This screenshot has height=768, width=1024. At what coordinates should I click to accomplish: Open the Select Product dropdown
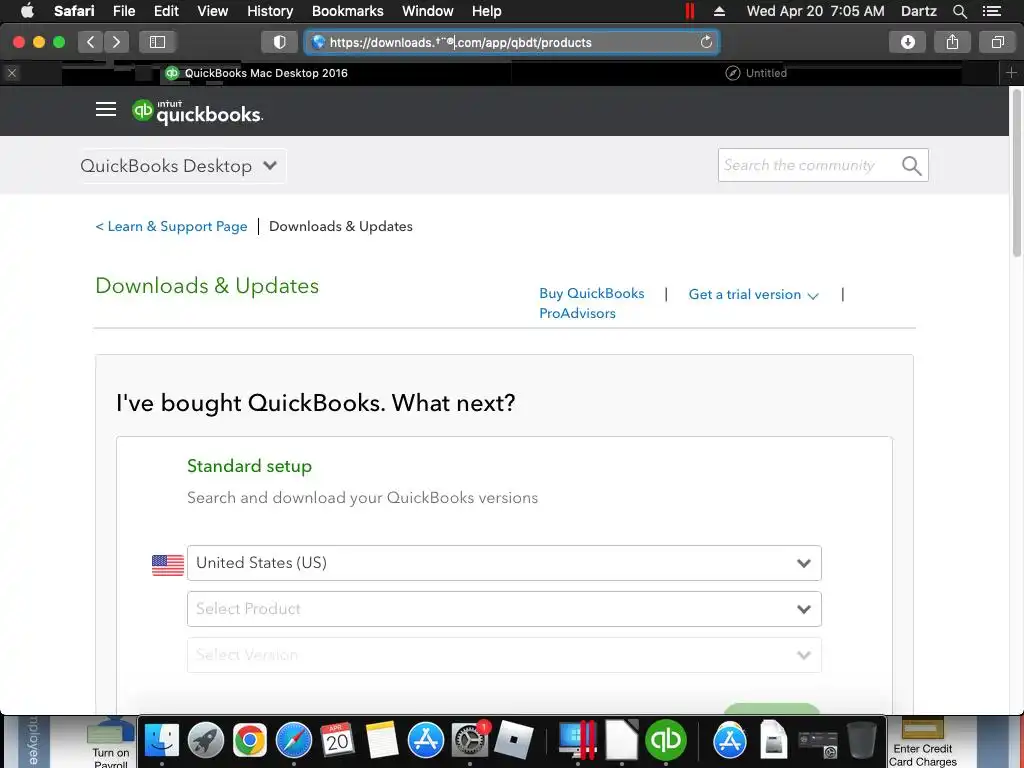504,609
